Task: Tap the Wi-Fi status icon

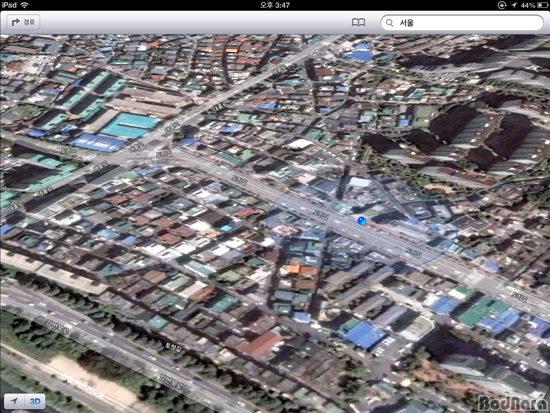Action: point(24,5)
